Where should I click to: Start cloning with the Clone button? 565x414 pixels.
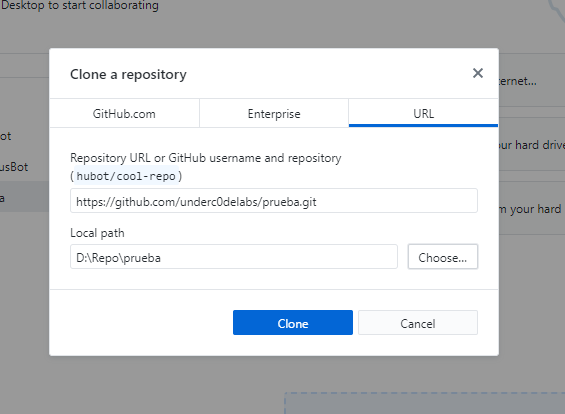pos(293,322)
